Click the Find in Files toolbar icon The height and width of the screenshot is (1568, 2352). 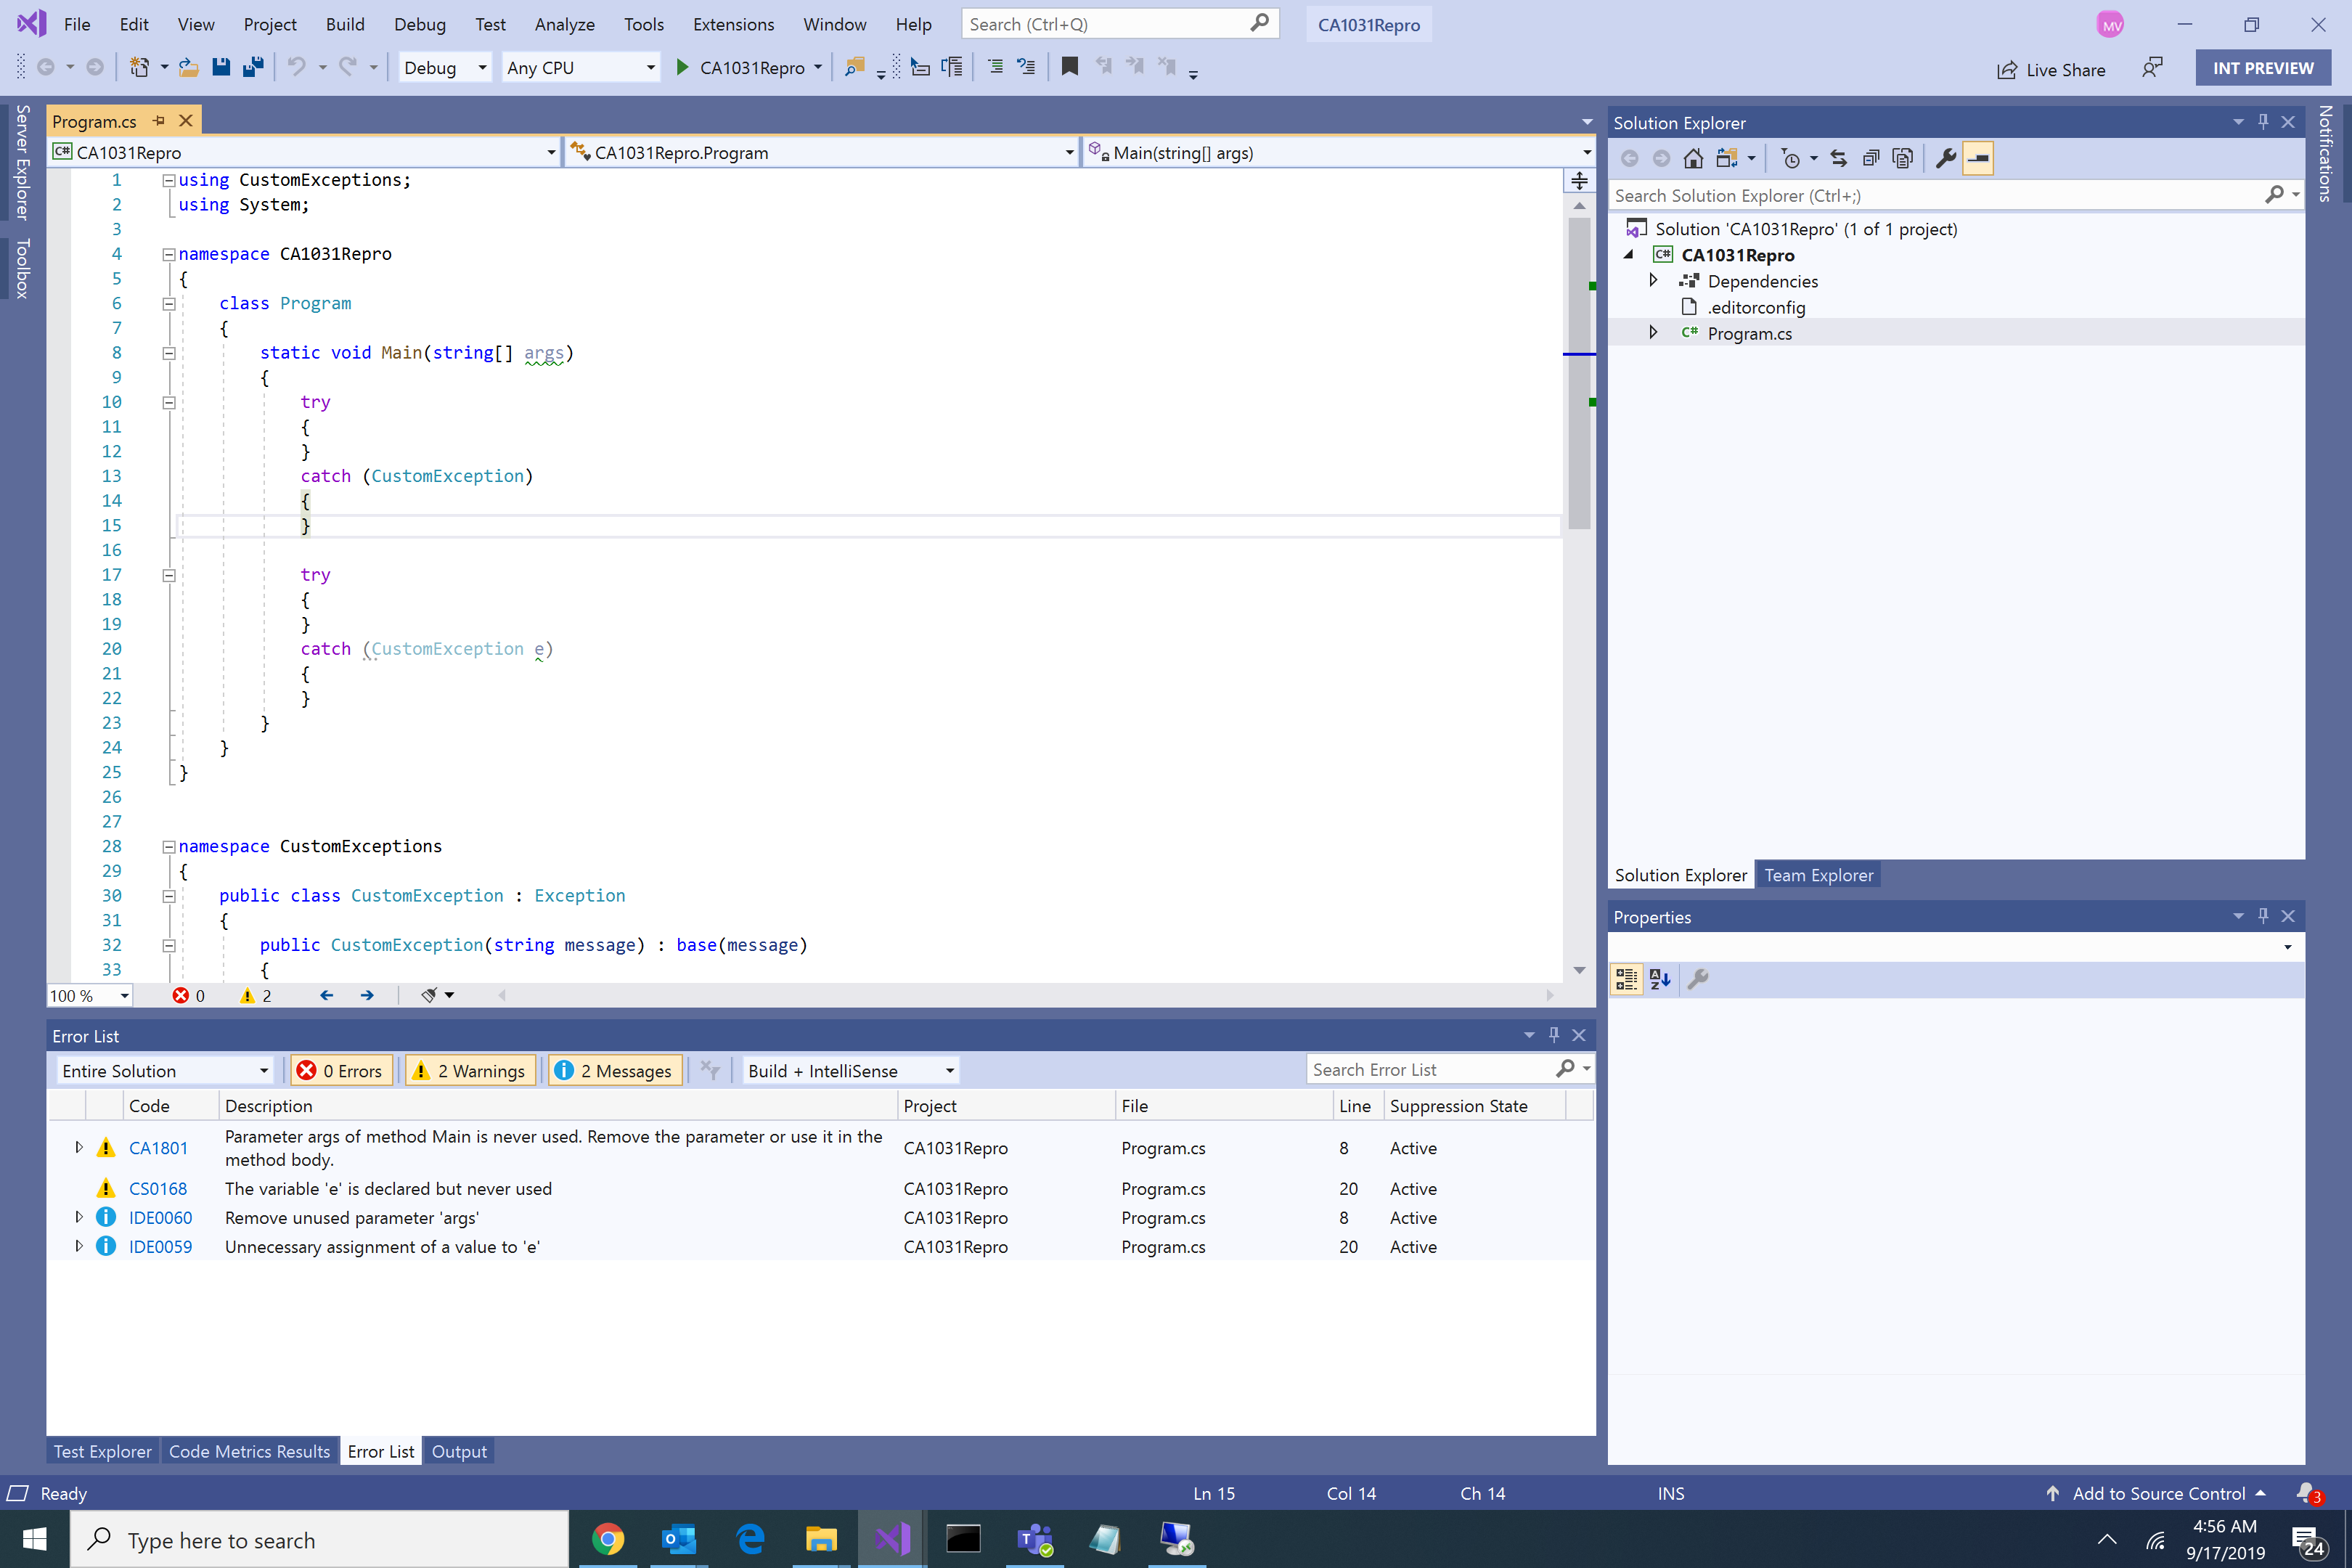coord(854,67)
